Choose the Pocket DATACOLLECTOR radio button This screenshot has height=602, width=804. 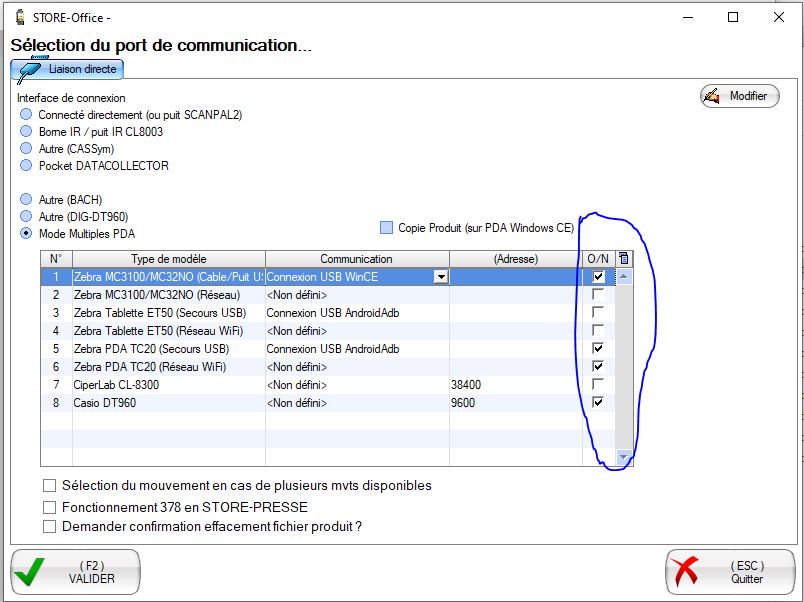click(26, 166)
